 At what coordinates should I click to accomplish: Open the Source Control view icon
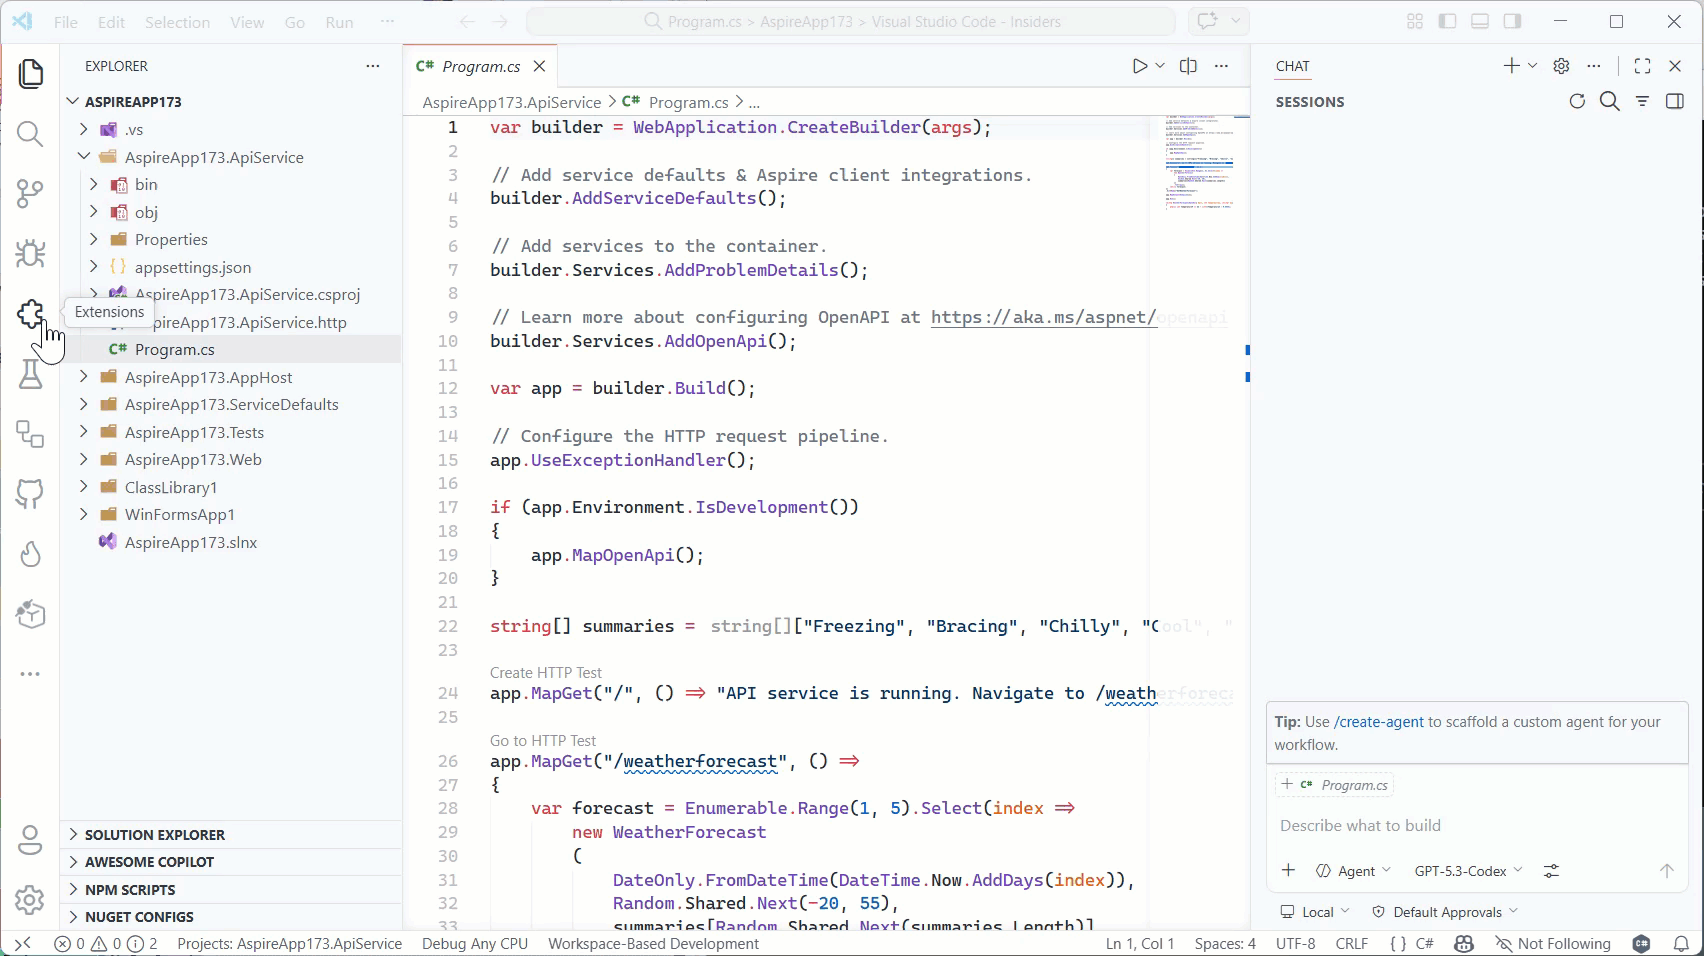pos(30,193)
